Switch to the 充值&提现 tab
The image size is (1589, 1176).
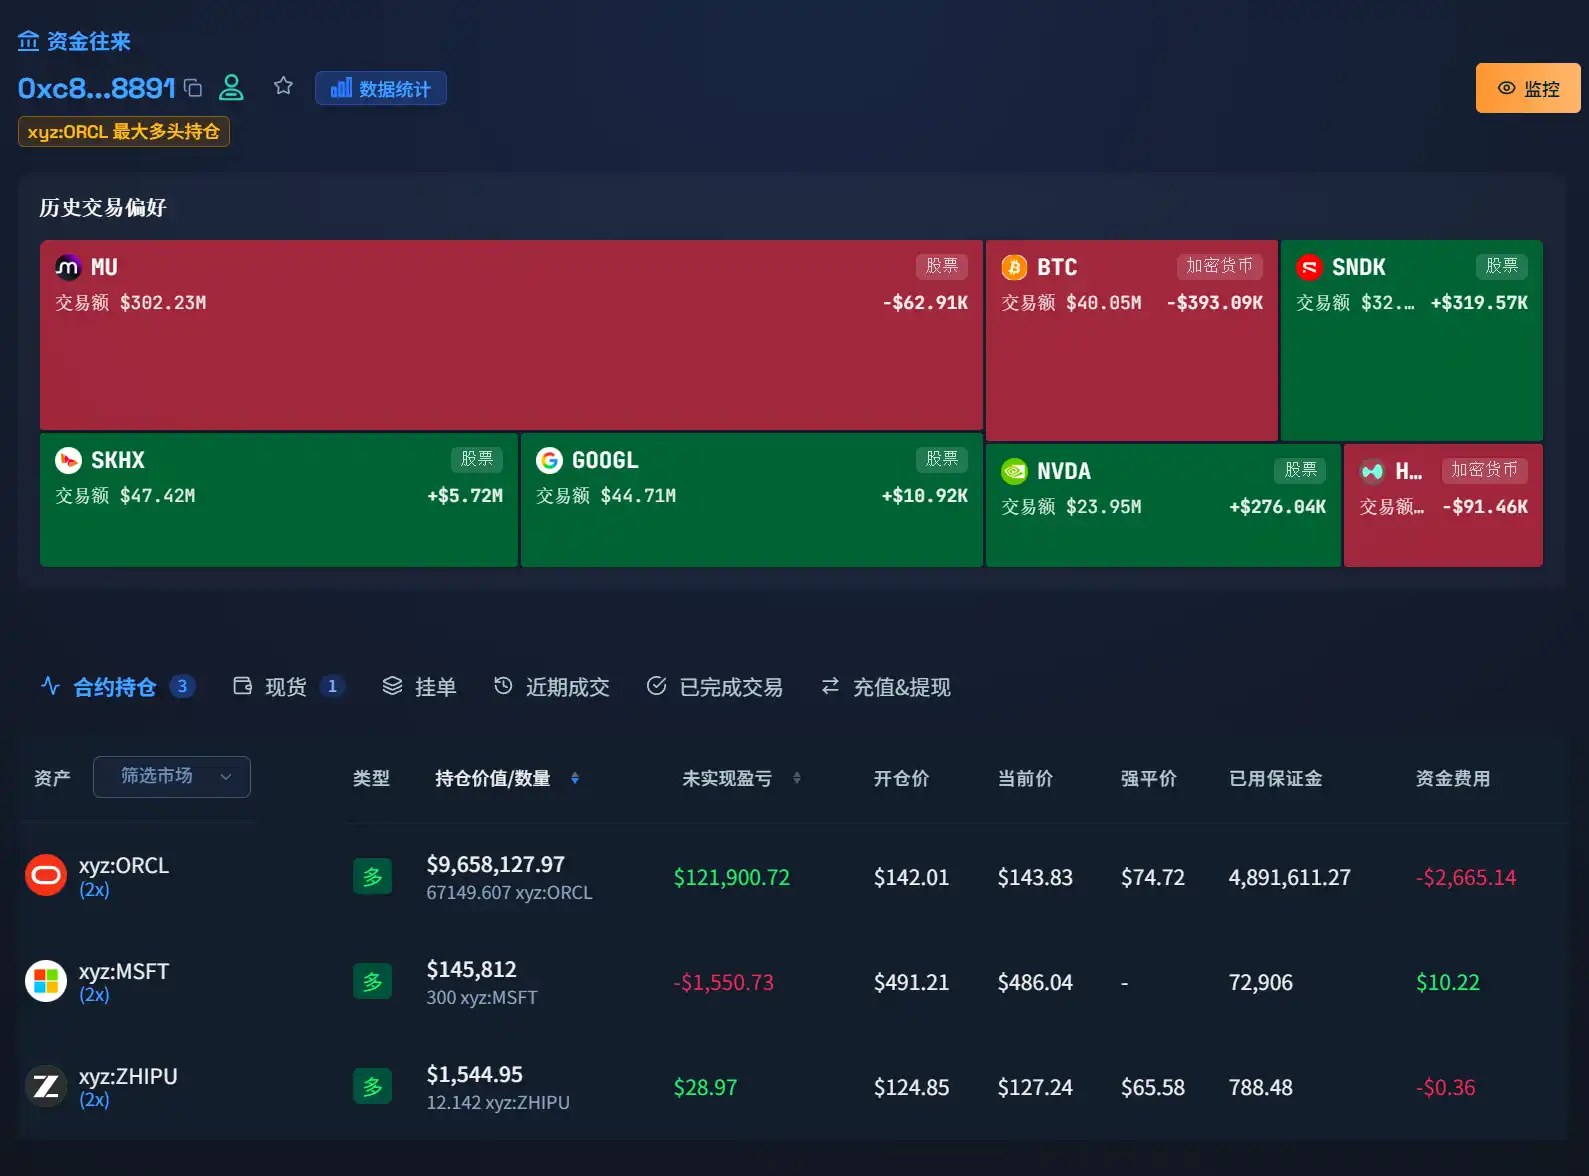885,687
